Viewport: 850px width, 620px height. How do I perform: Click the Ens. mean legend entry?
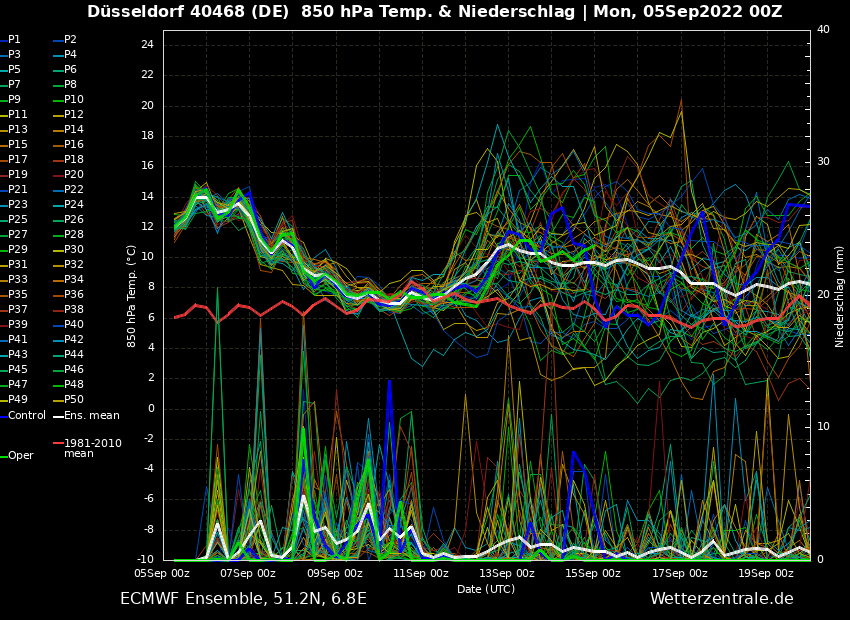point(91,415)
